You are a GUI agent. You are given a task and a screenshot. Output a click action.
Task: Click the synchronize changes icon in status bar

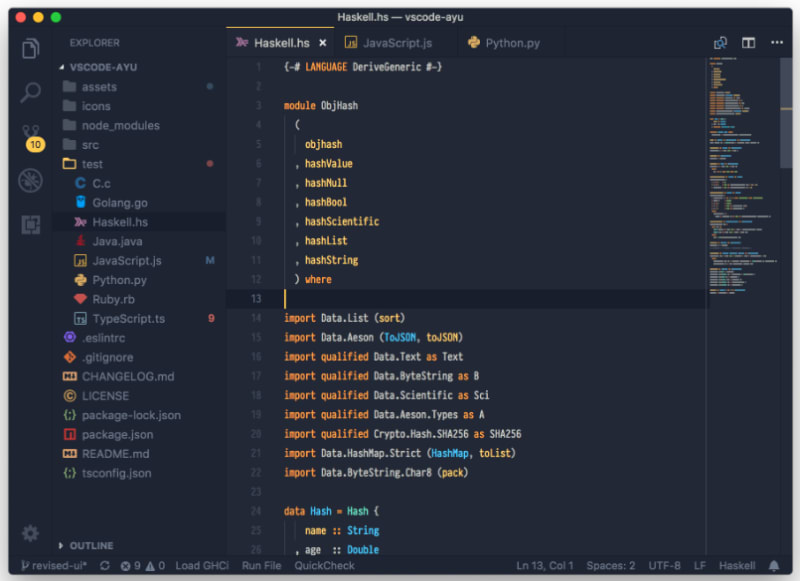(x=105, y=566)
